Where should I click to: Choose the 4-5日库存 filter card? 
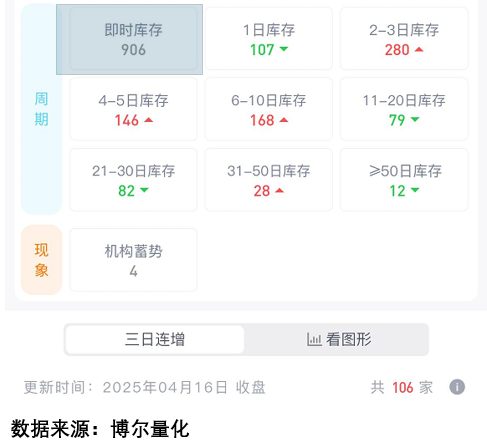click(133, 109)
